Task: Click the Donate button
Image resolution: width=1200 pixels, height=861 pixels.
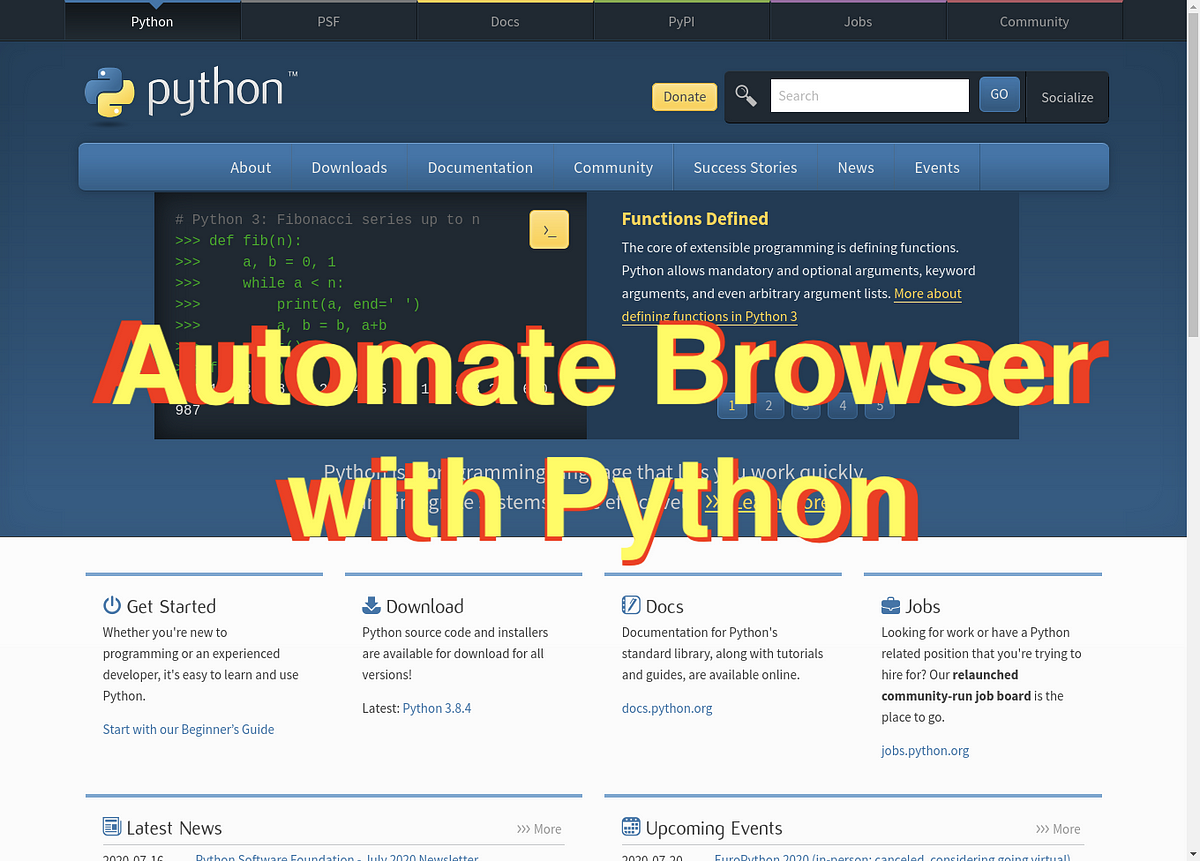Action: click(685, 96)
